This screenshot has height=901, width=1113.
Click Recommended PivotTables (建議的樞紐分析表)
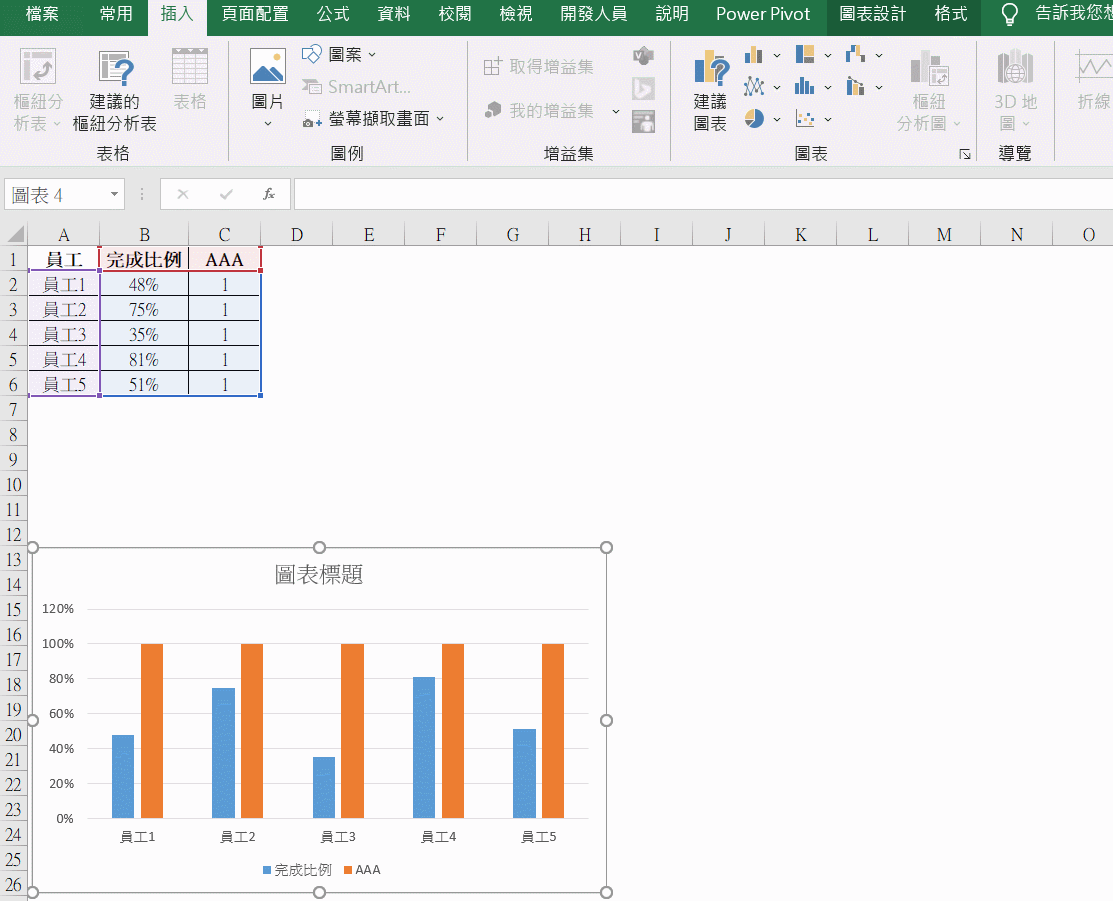point(122,92)
